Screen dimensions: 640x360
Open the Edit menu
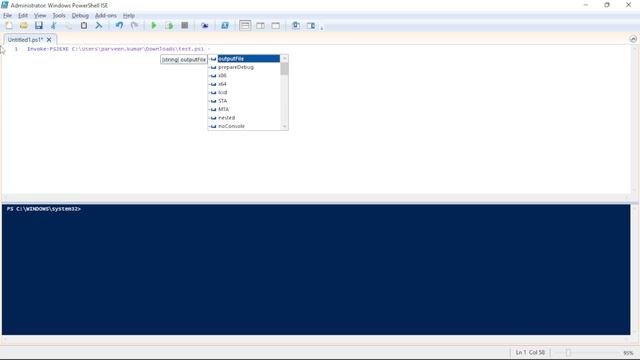point(23,16)
